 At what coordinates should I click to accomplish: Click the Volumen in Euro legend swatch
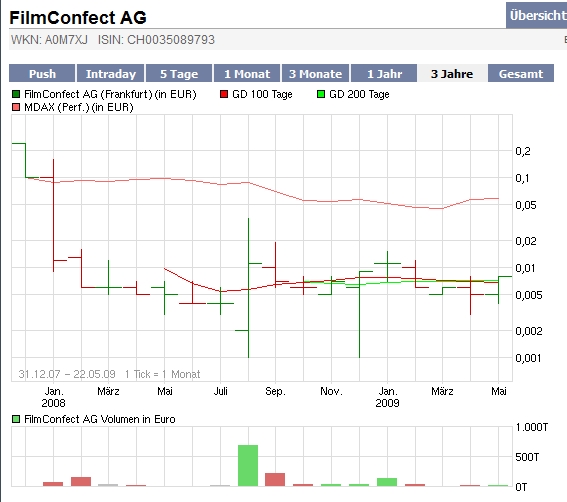(x=16, y=419)
